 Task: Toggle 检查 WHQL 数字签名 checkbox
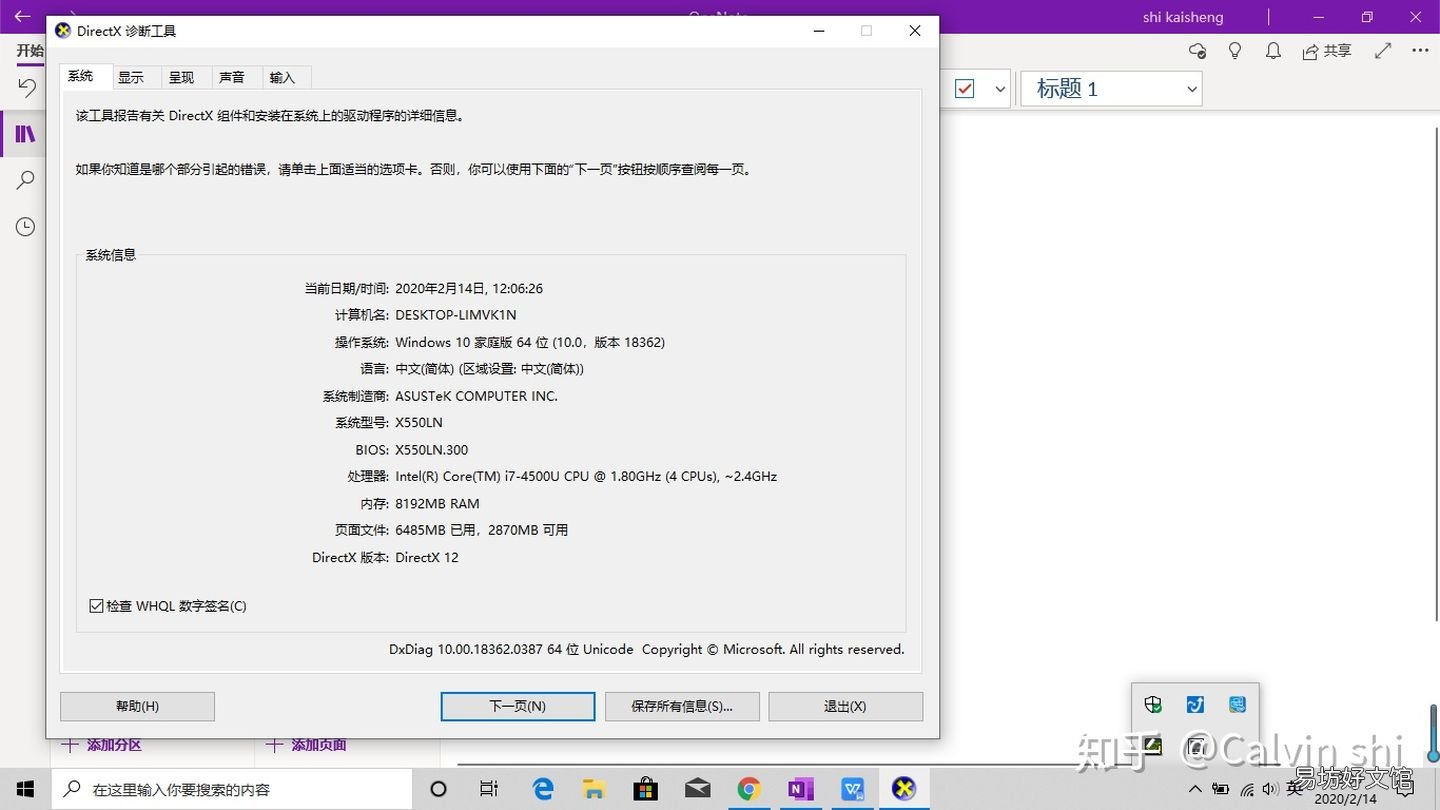(167, 606)
